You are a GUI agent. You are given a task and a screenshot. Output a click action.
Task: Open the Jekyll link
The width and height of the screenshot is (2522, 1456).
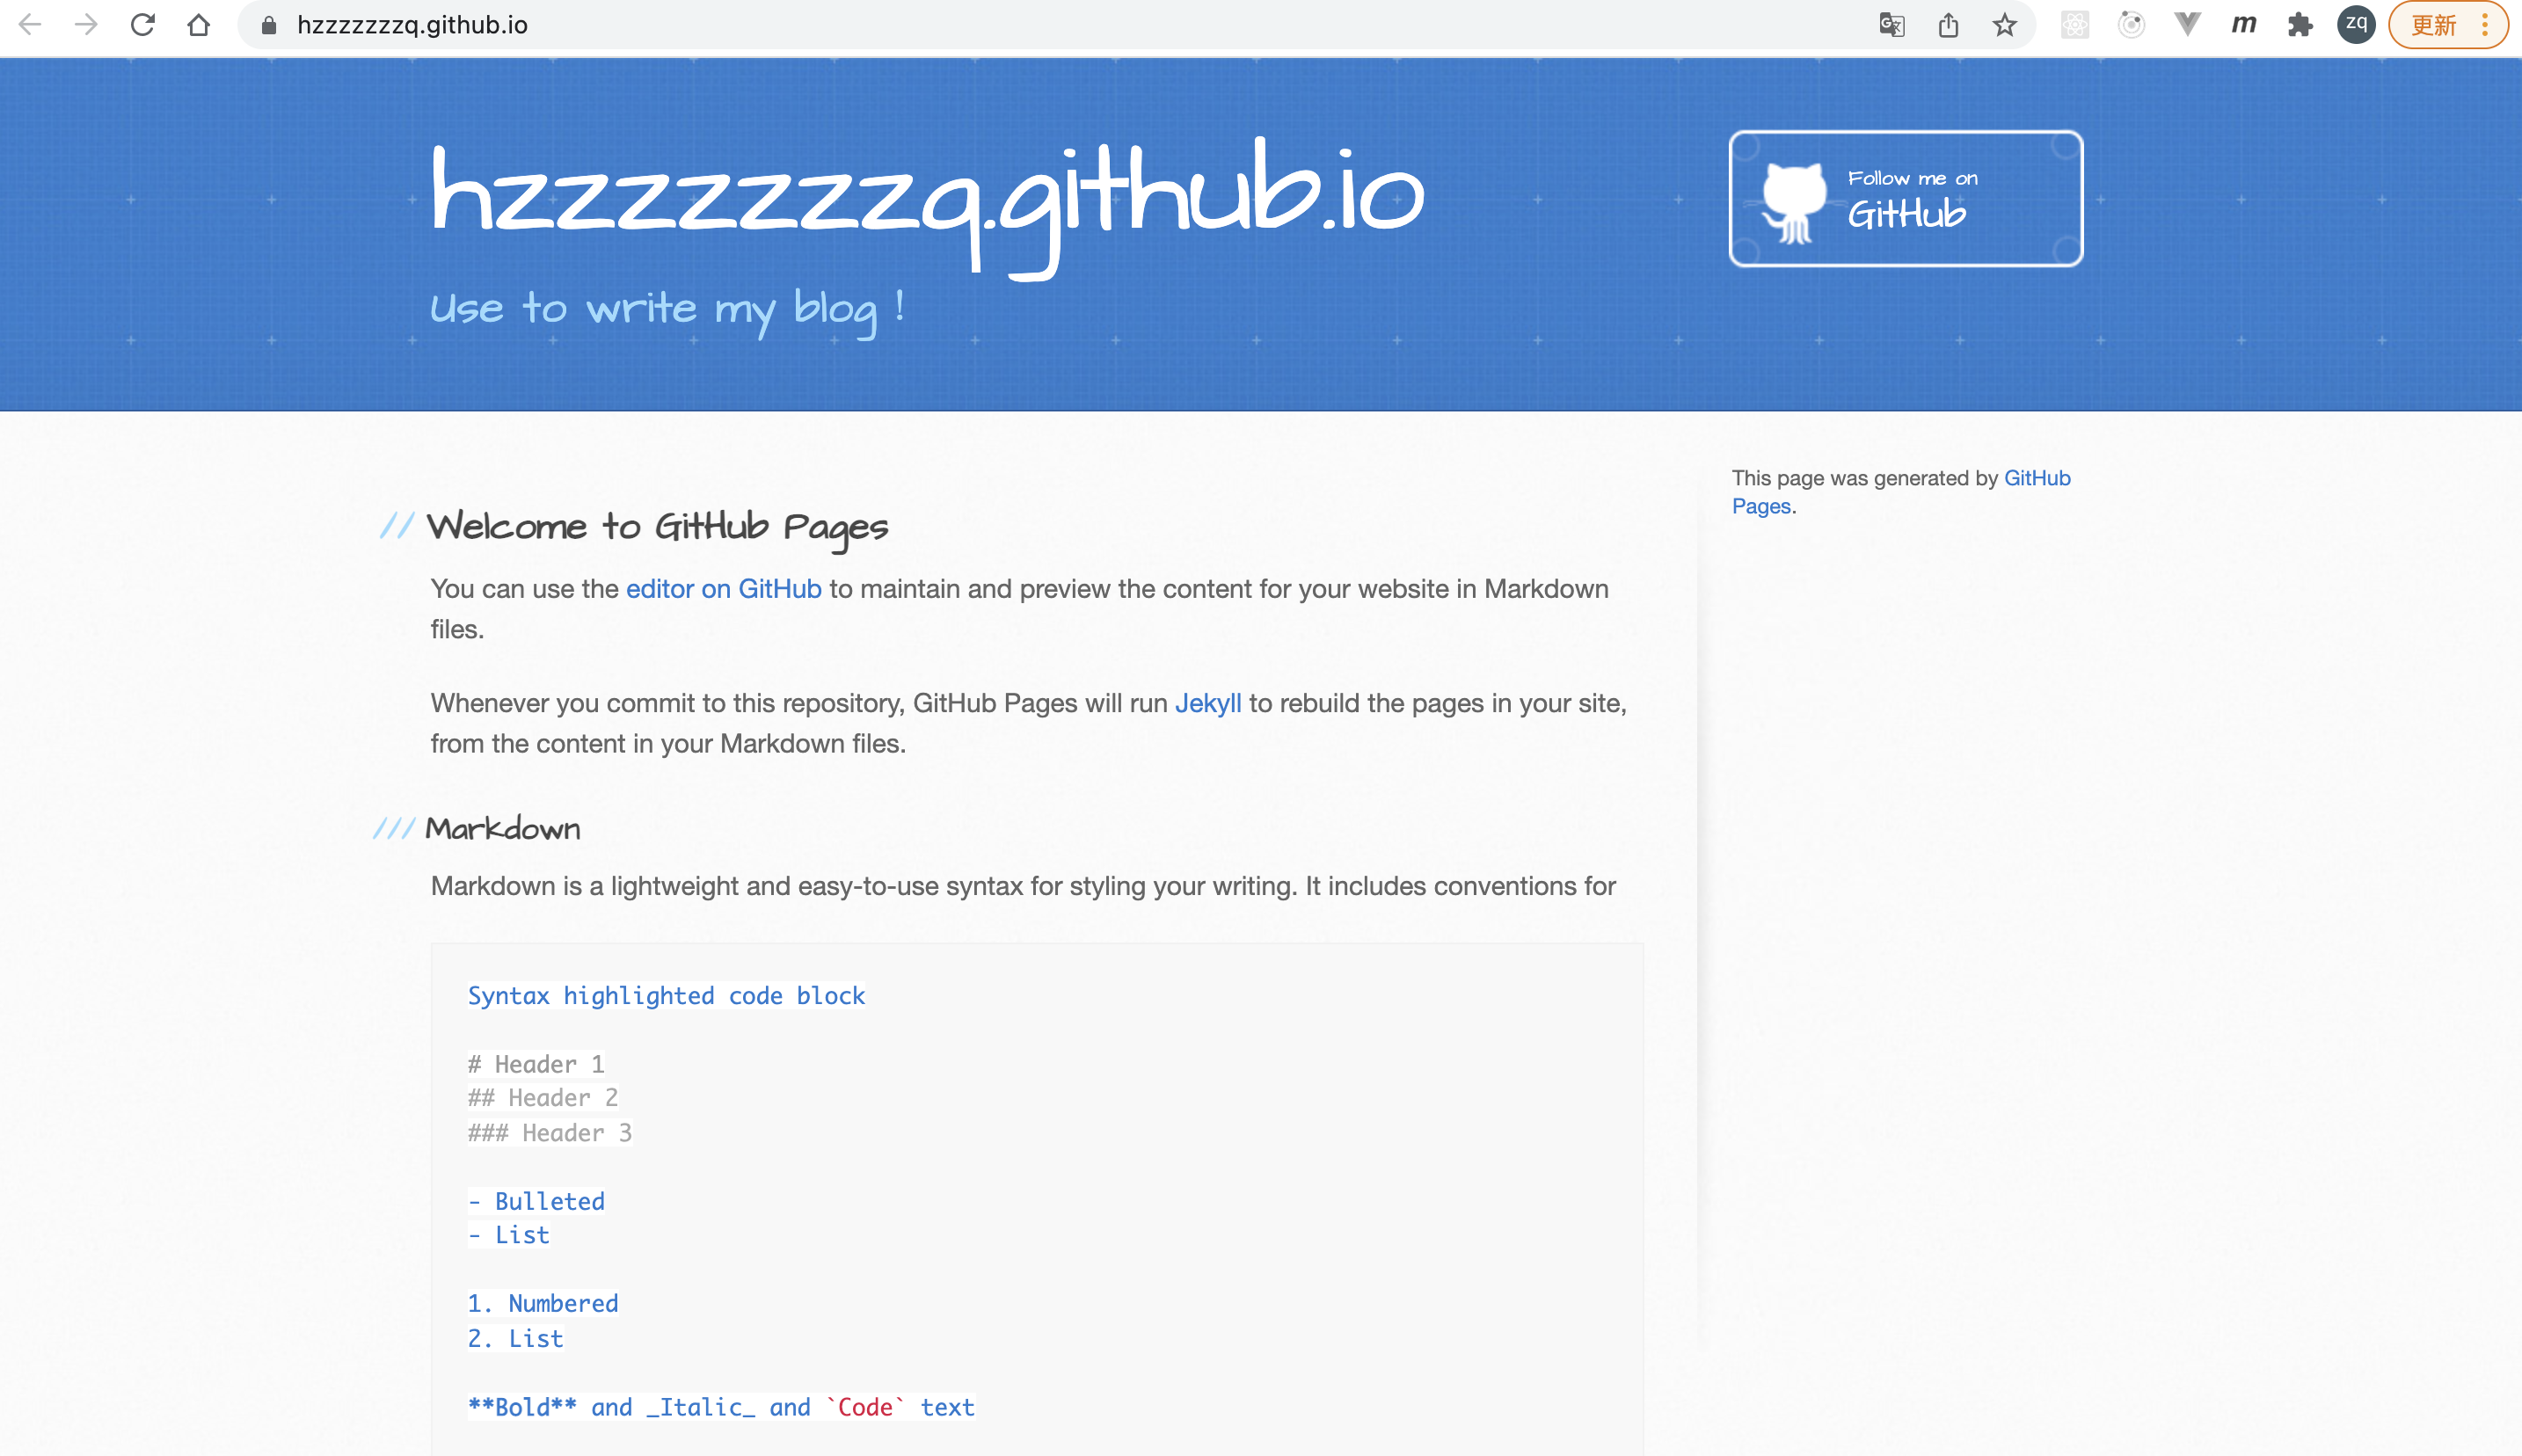point(1207,703)
